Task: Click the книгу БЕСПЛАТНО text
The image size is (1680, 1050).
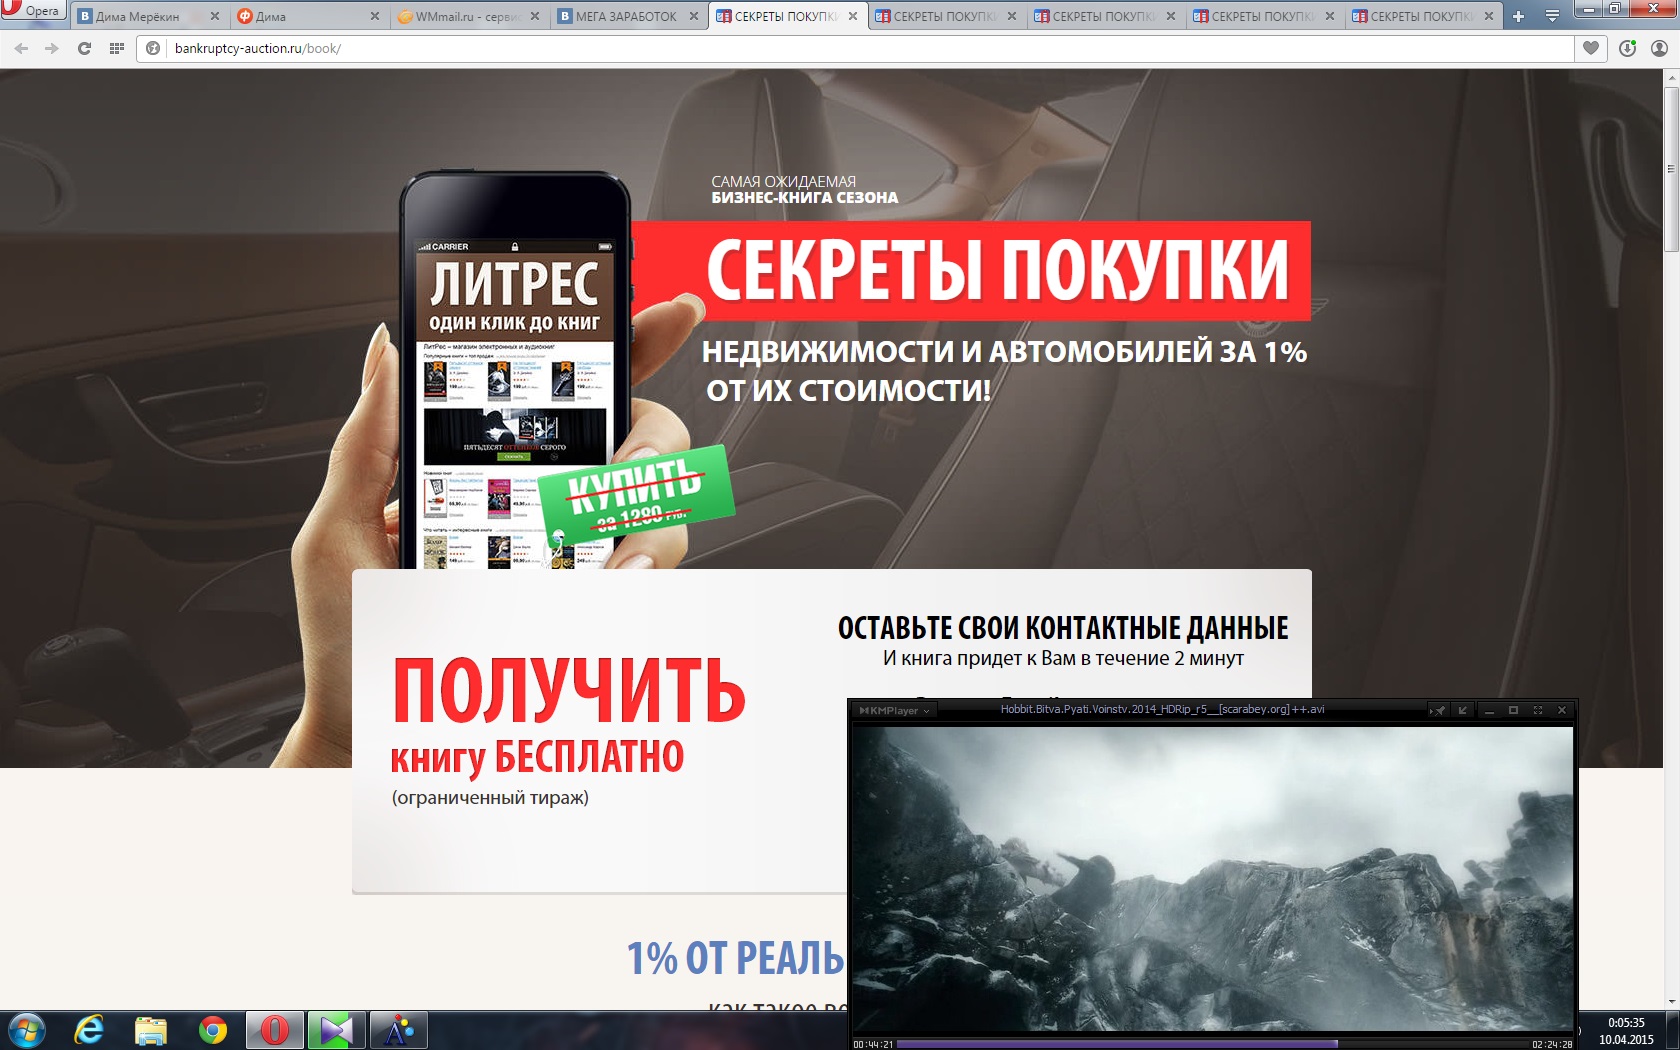Action: pos(537,758)
